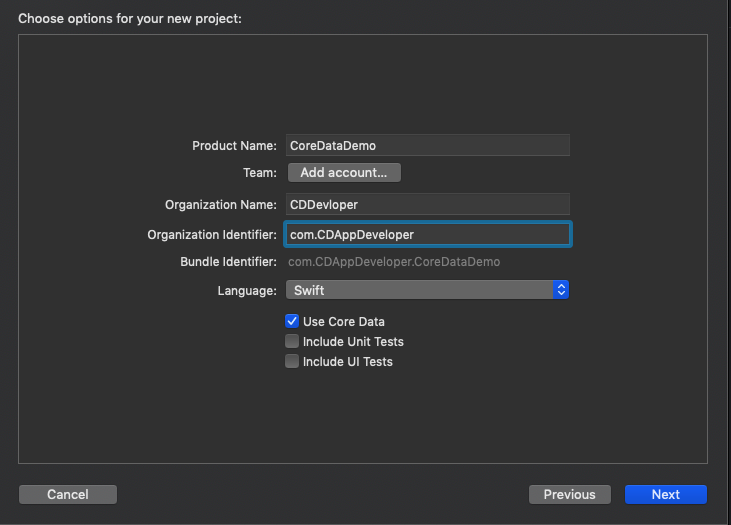Enable the Include Unit Tests checkbox
Image resolution: width=731 pixels, height=525 pixels.
pyautogui.click(x=293, y=341)
